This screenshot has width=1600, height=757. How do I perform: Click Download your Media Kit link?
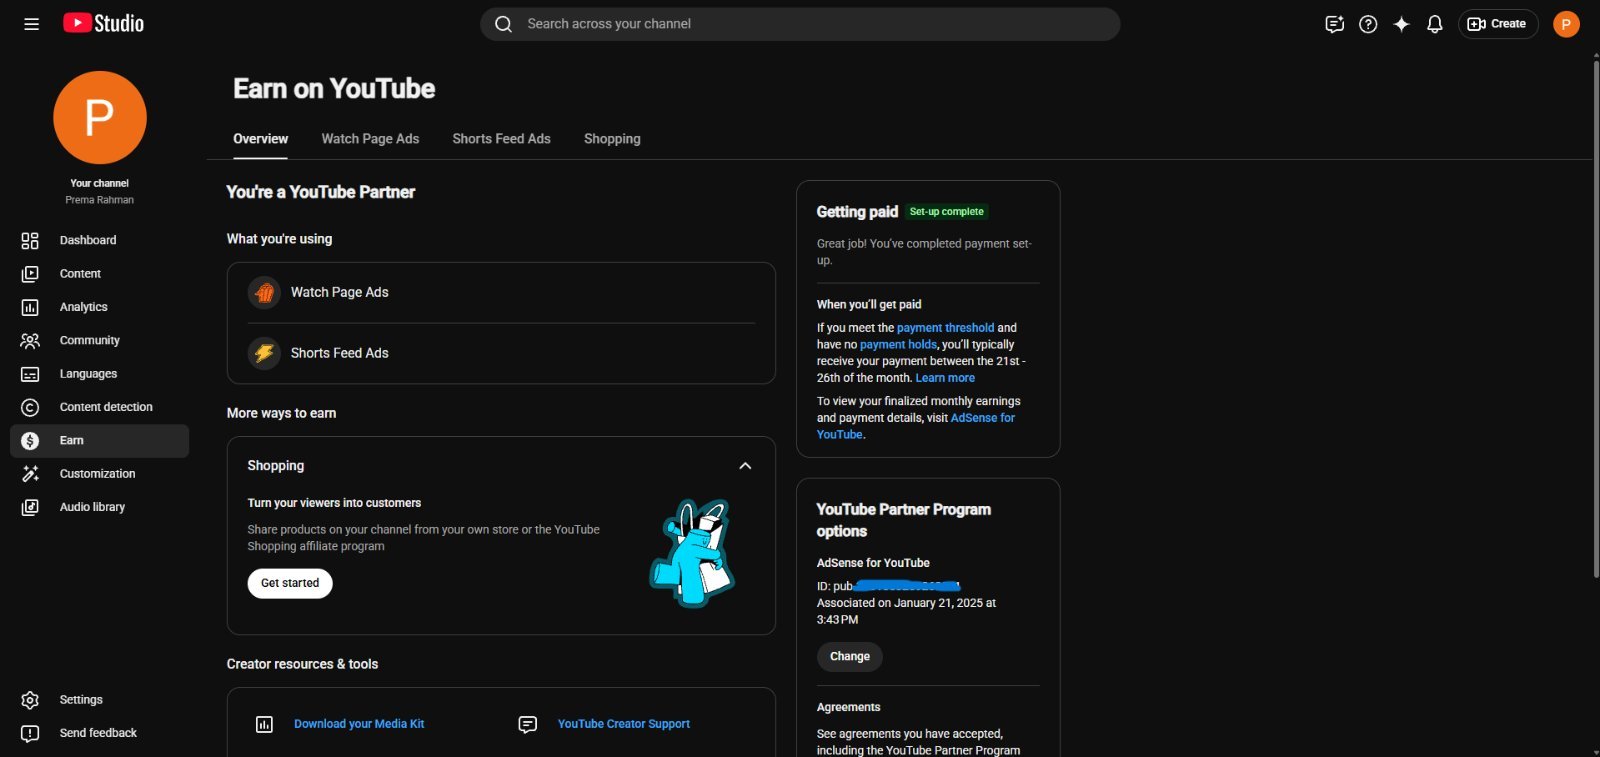pos(359,724)
